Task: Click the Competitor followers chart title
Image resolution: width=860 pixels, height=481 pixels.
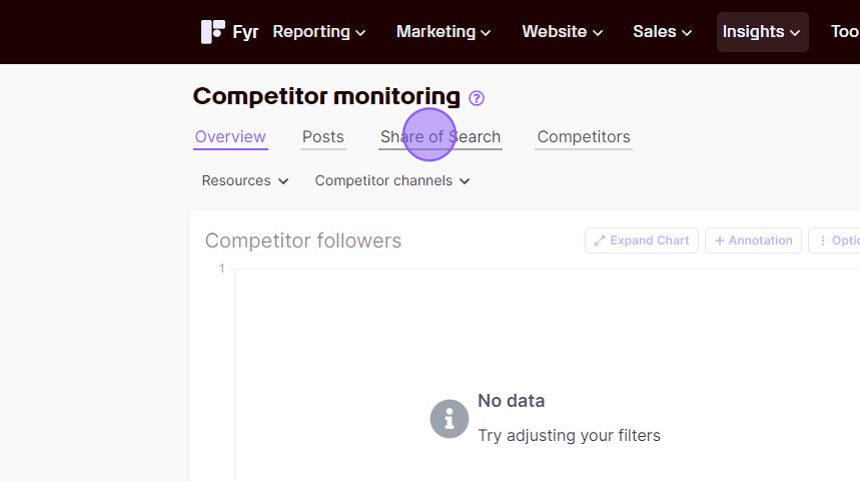Action: [x=303, y=241]
